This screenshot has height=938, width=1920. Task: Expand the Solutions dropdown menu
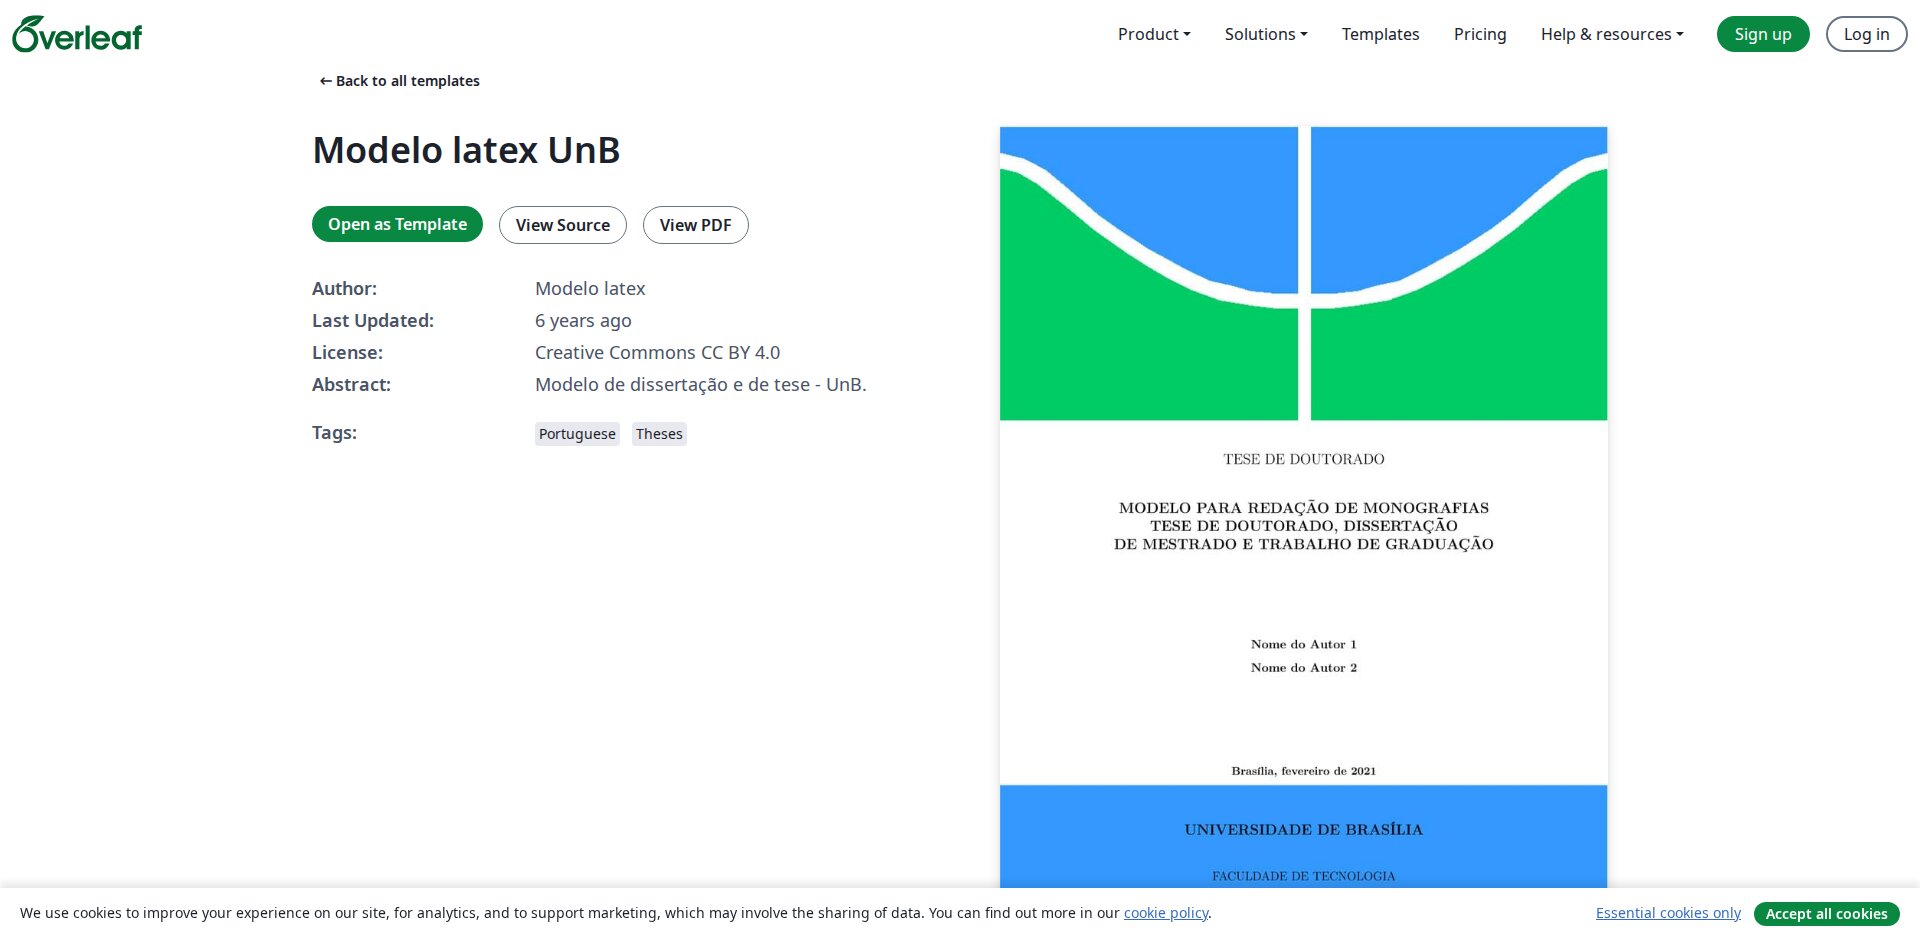click(1266, 34)
